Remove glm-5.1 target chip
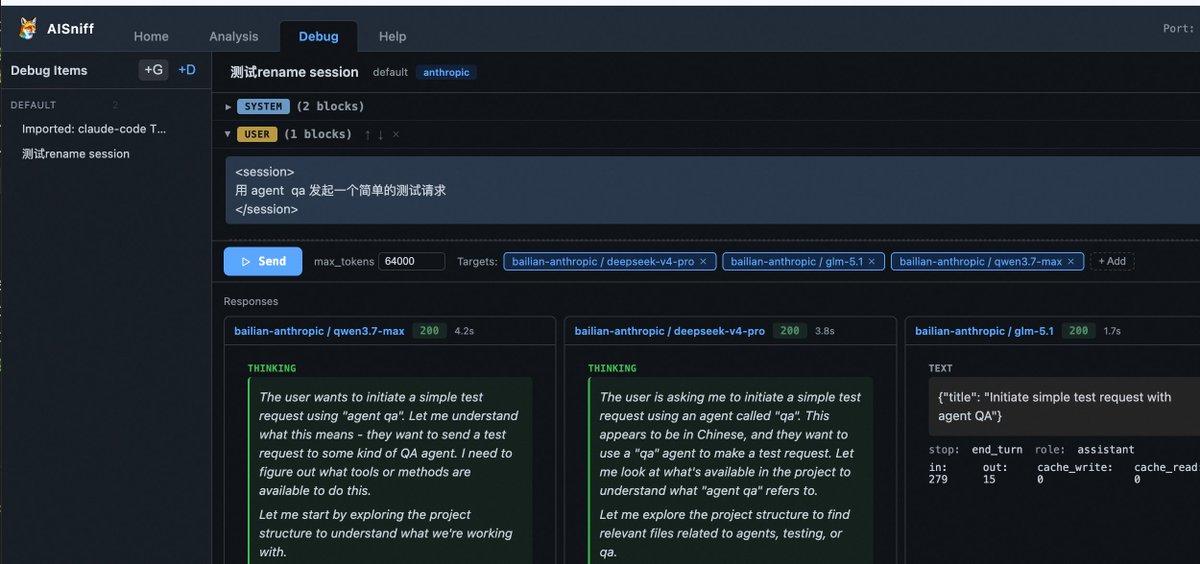Image resolution: width=1200 pixels, height=564 pixels. click(871, 261)
